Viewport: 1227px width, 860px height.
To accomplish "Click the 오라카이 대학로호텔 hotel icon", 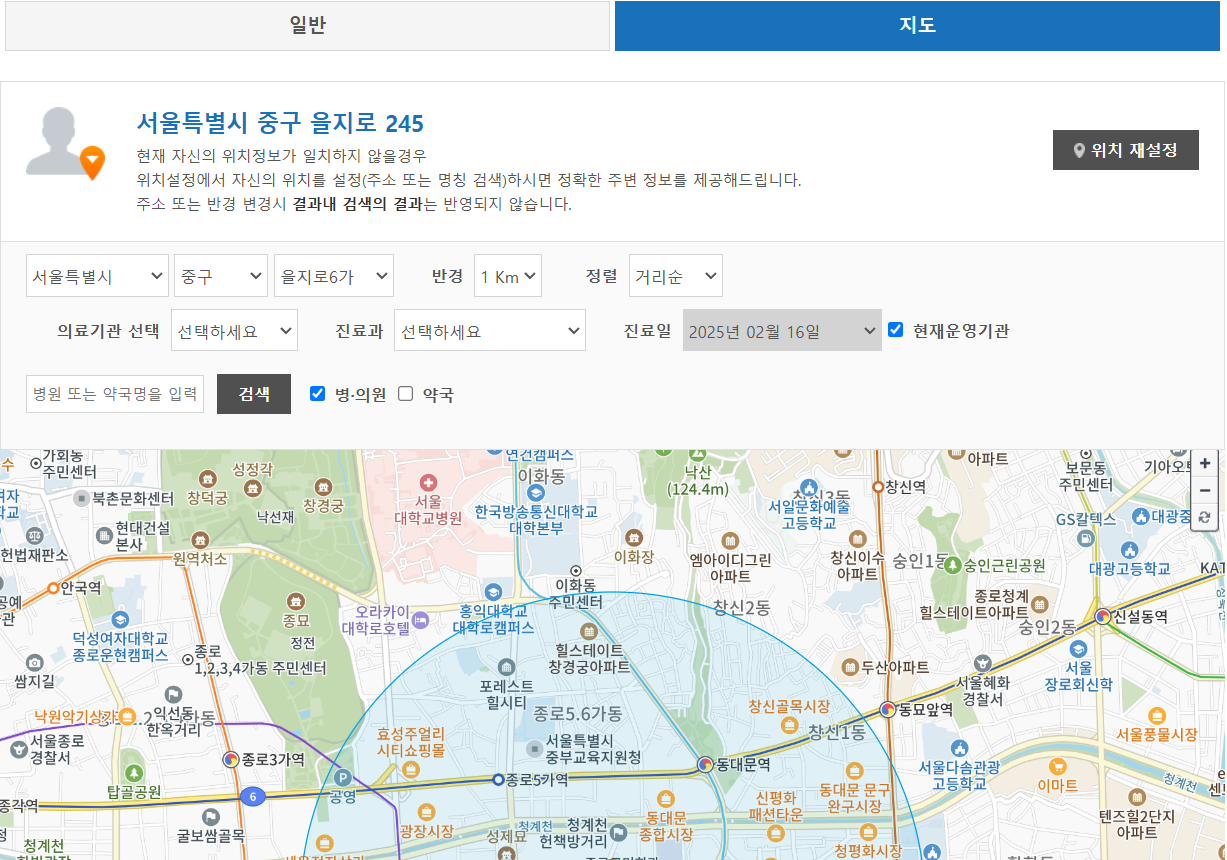I will click(x=422, y=620).
